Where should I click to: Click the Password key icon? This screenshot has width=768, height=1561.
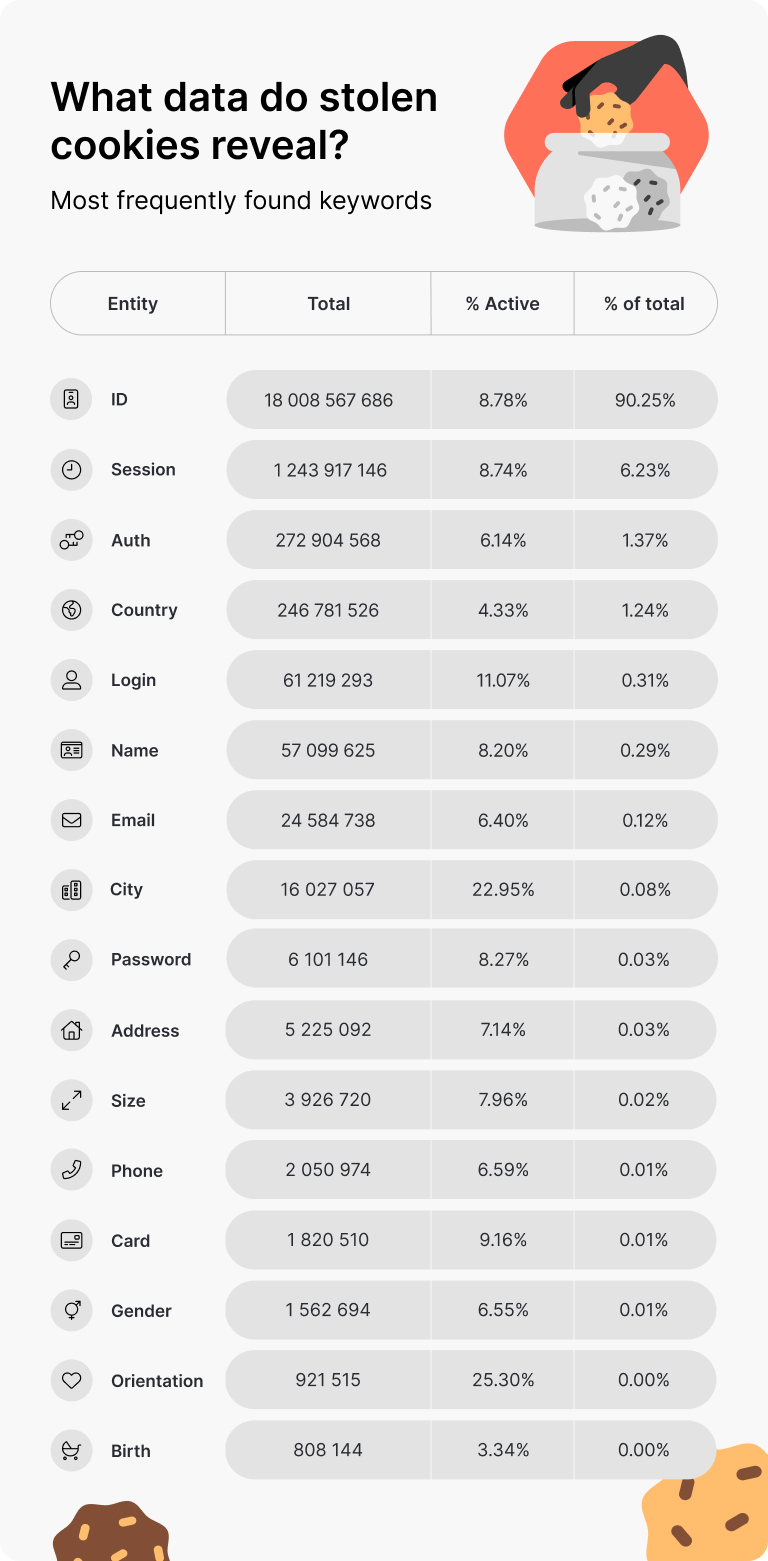71,960
